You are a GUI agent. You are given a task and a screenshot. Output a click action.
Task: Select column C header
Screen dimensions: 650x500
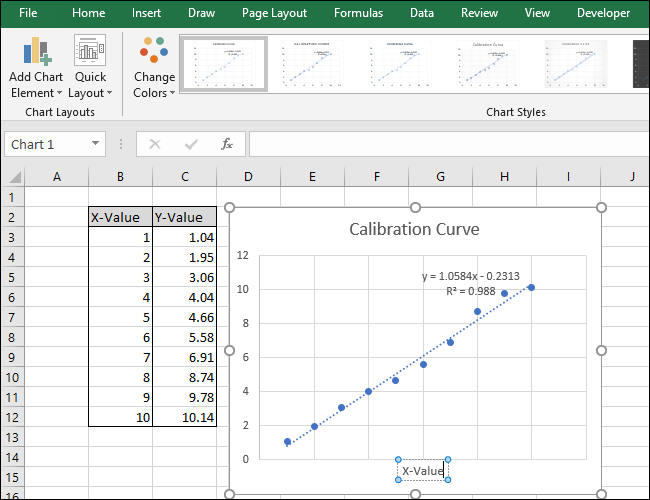[184, 177]
